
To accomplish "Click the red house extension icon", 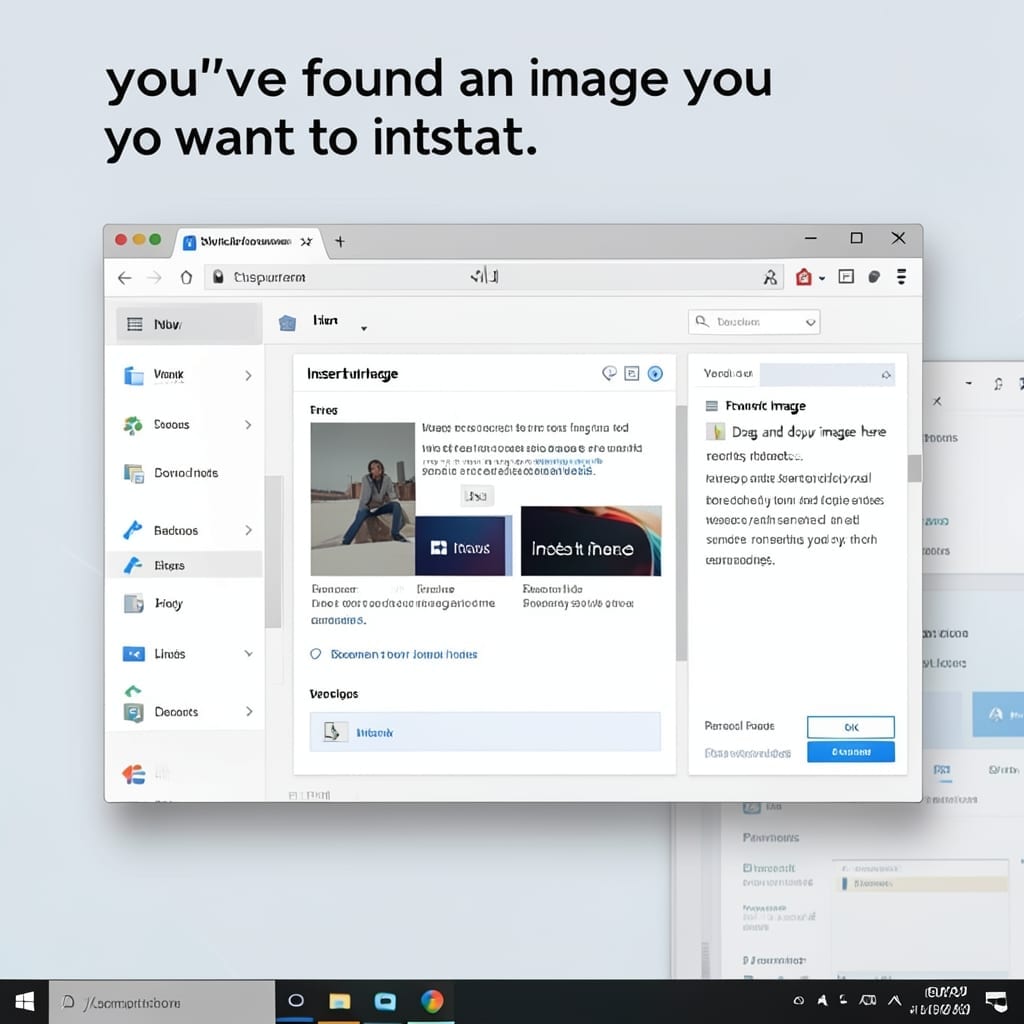I will [803, 278].
